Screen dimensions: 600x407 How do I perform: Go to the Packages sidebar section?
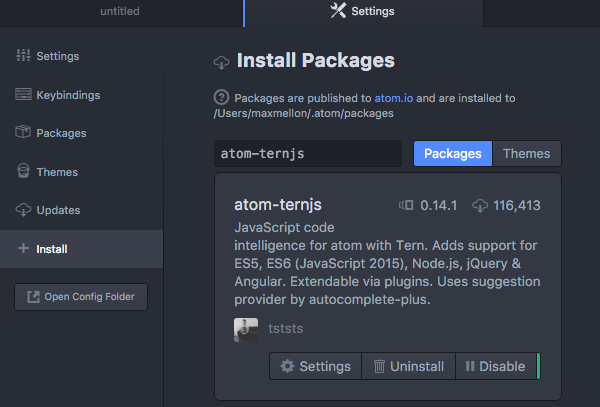82,133
